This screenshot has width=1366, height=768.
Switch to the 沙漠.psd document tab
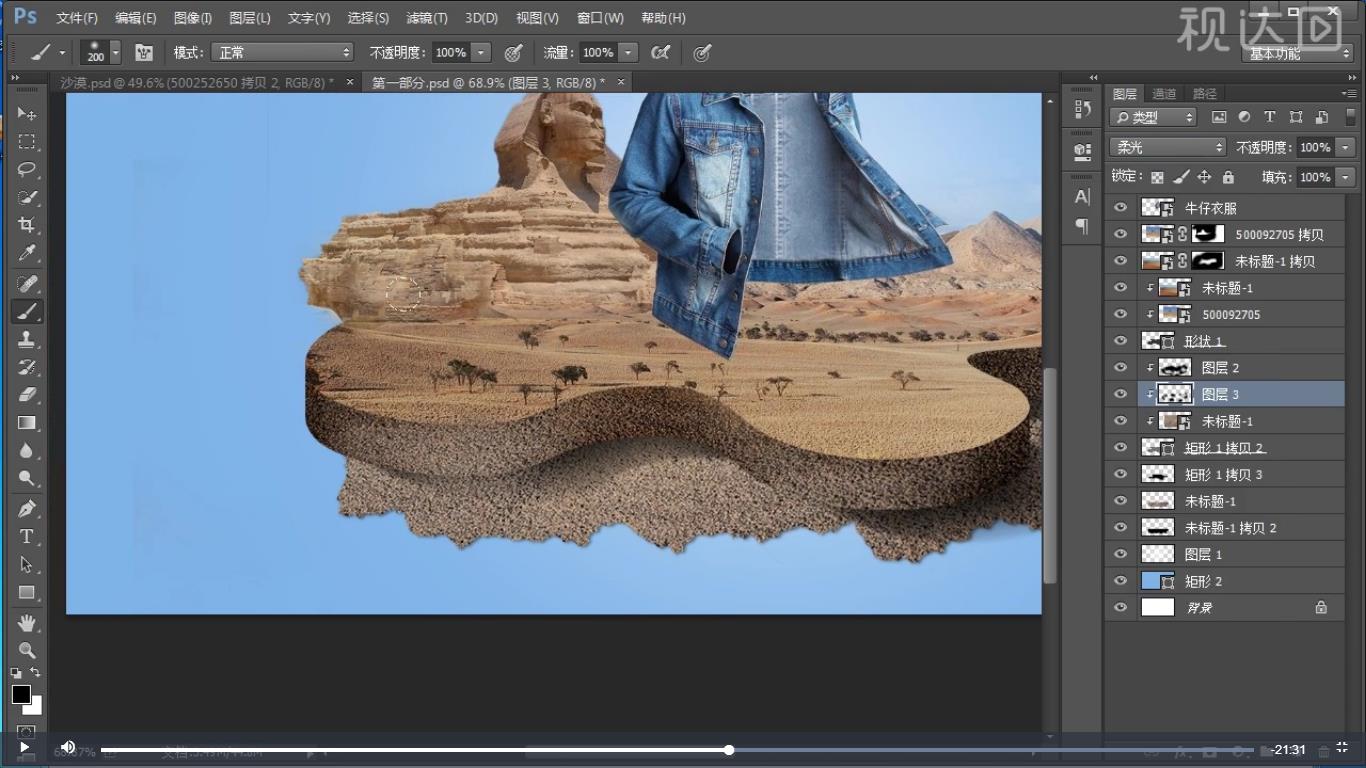point(196,83)
